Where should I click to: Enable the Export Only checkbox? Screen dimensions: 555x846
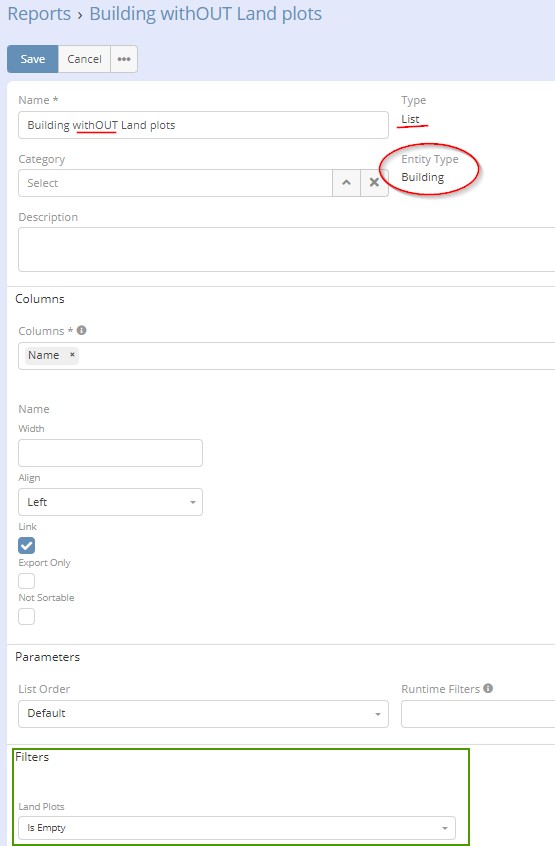tap(26, 581)
